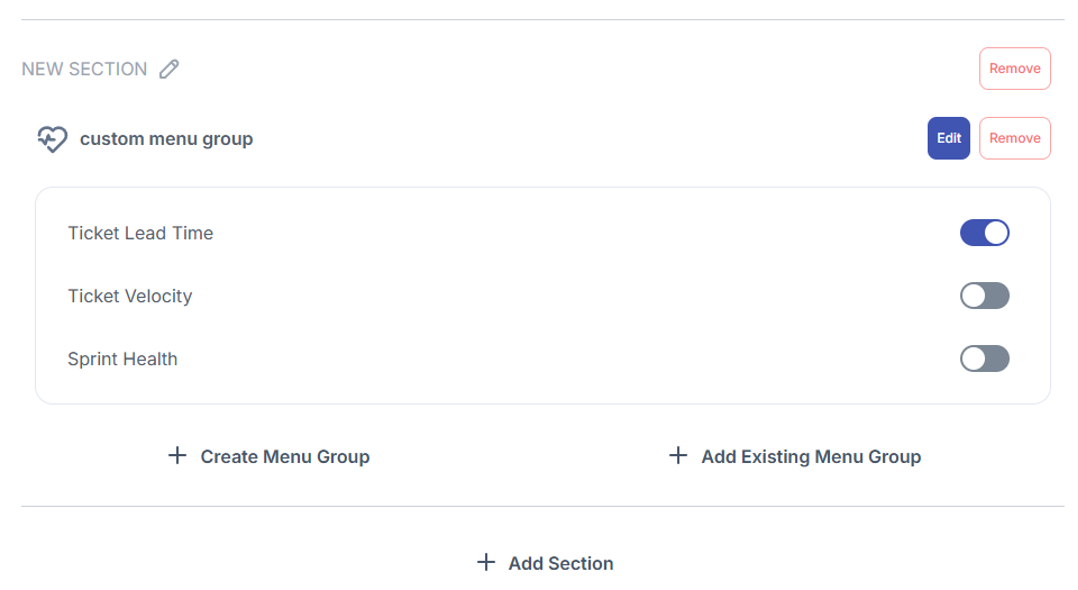Remove the NEW SECTION section
Screen dimensions: 1078x590
[x=1014, y=69]
